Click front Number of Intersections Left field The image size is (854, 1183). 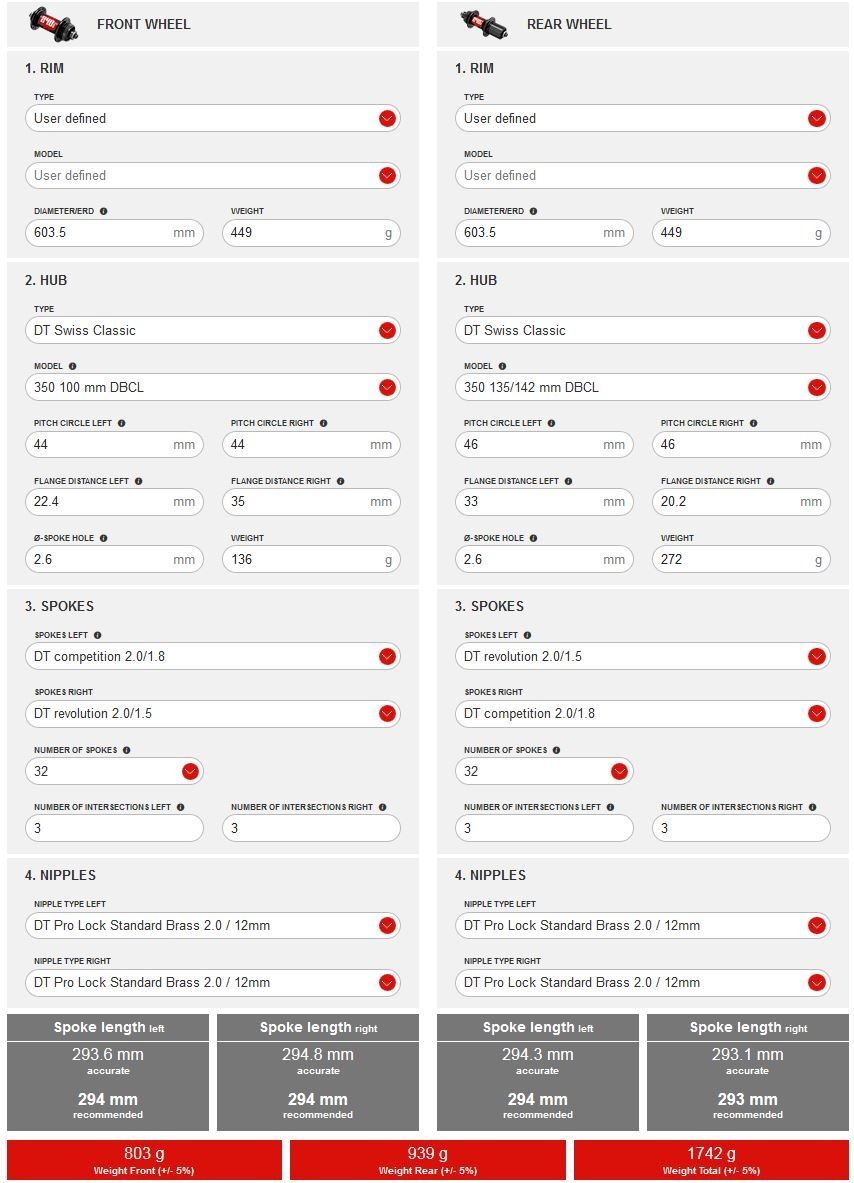coord(114,828)
